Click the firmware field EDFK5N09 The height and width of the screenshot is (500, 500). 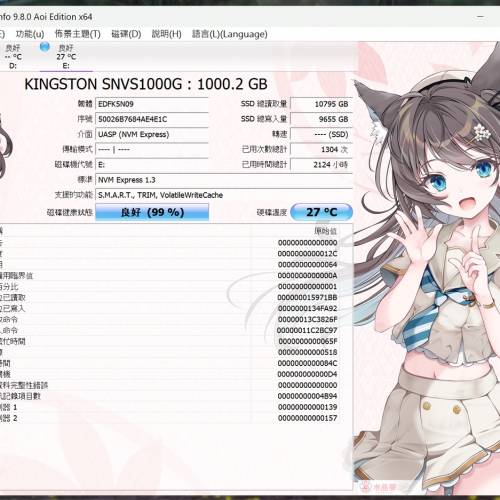coord(152,104)
